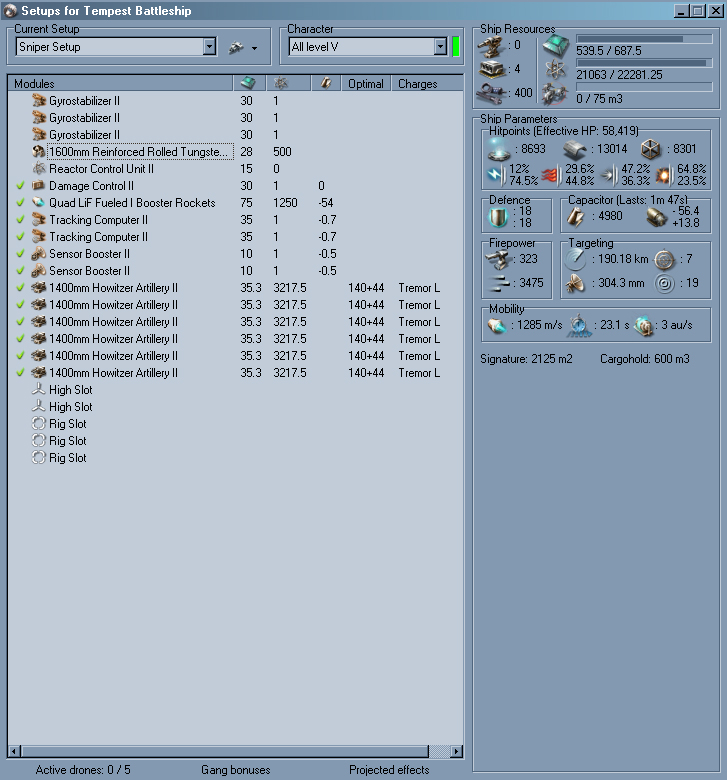Sort by the CPU column header
The width and height of the screenshot is (727, 780).
click(249, 84)
